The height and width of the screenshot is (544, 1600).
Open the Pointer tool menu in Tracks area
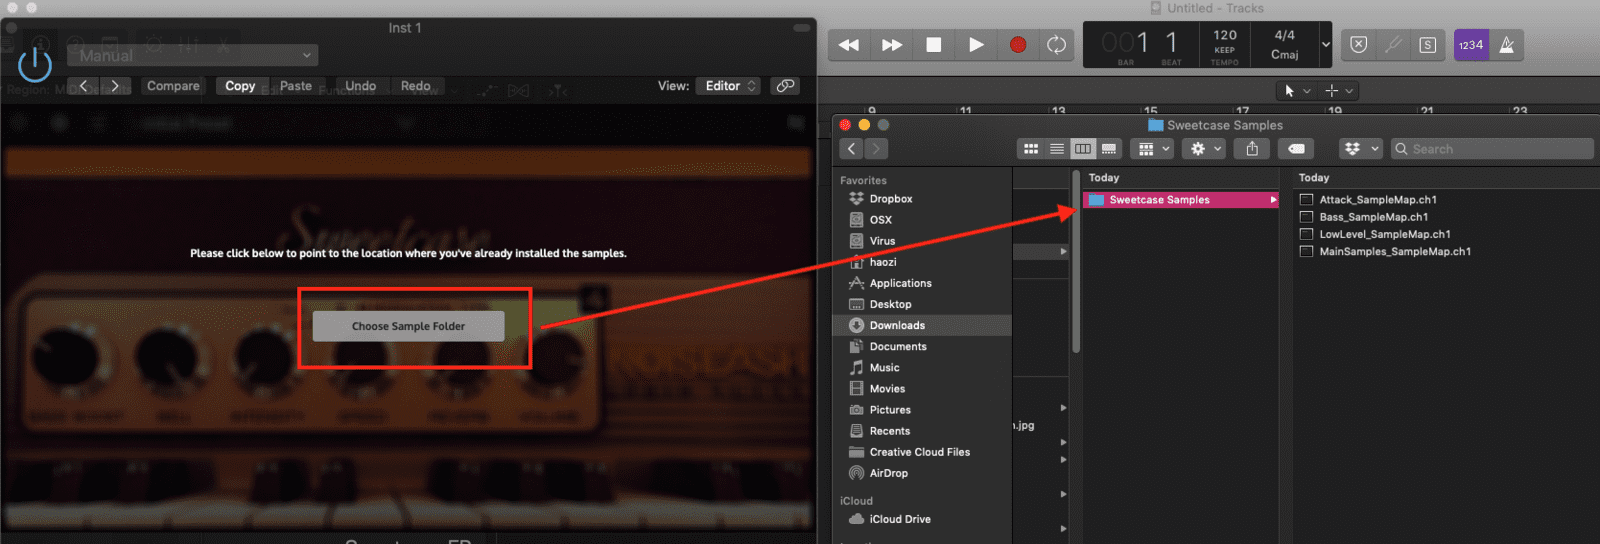(1298, 91)
